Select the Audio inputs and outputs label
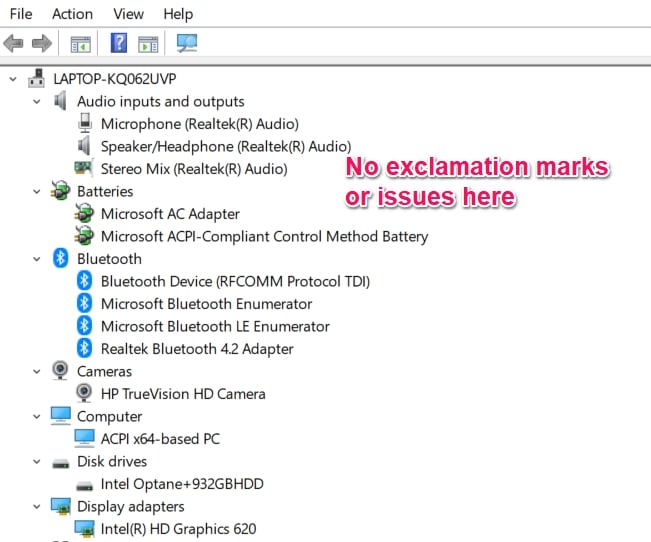Screen dimensions: 651x542 161,101
